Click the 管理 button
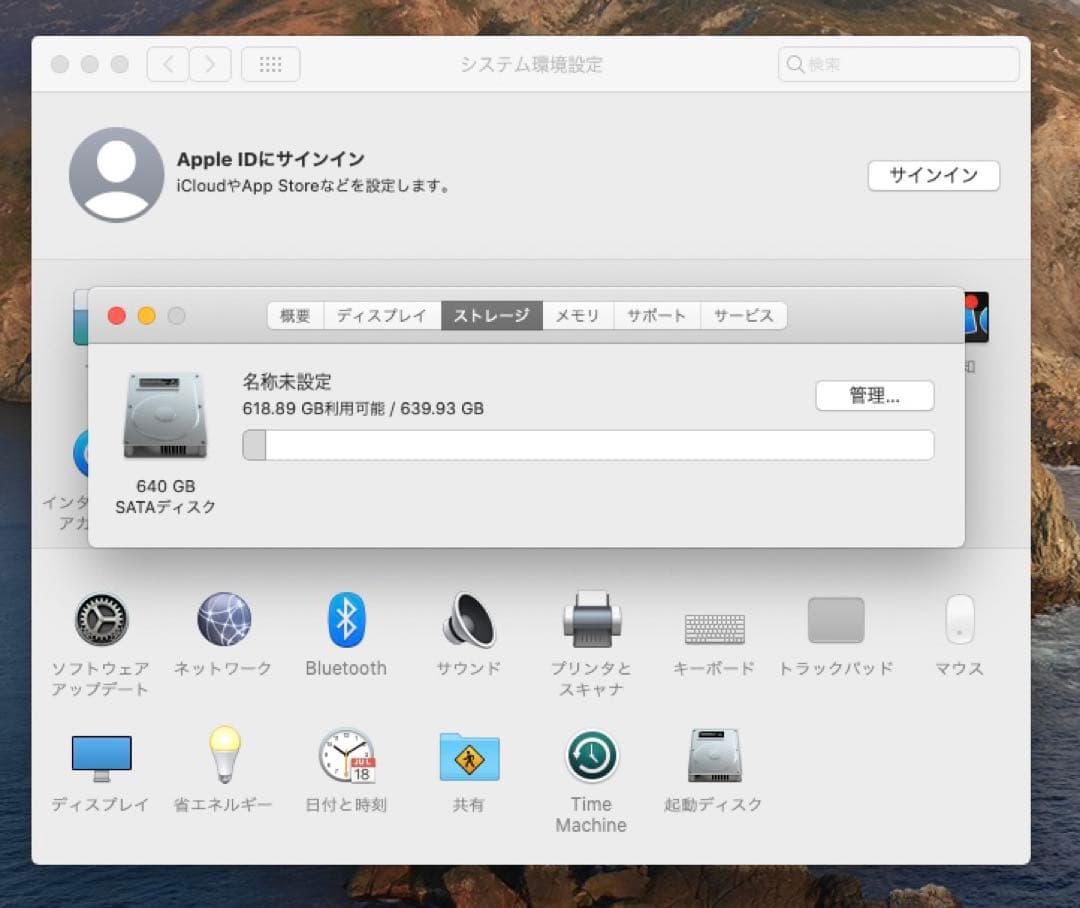Image resolution: width=1080 pixels, height=908 pixels. tap(874, 396)
